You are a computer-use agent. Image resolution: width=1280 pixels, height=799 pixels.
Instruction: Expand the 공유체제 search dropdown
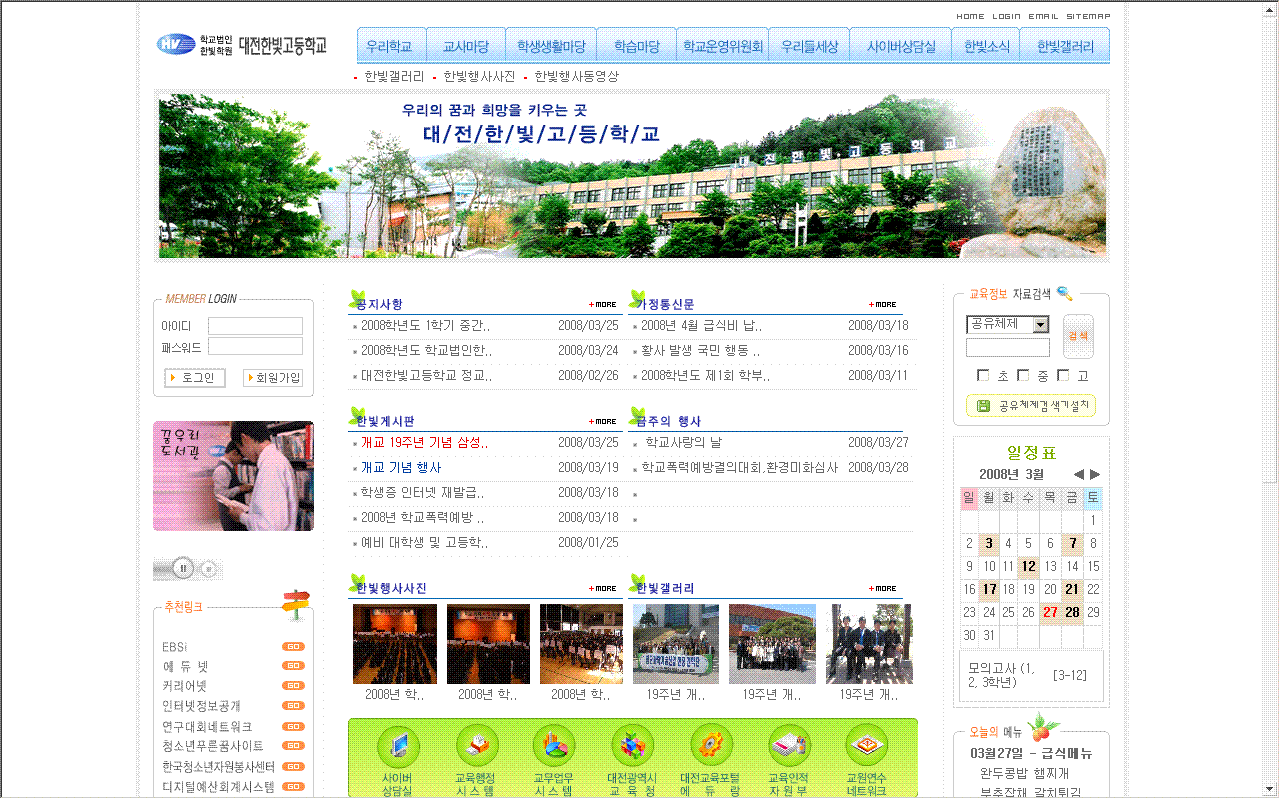point(1041,324)
